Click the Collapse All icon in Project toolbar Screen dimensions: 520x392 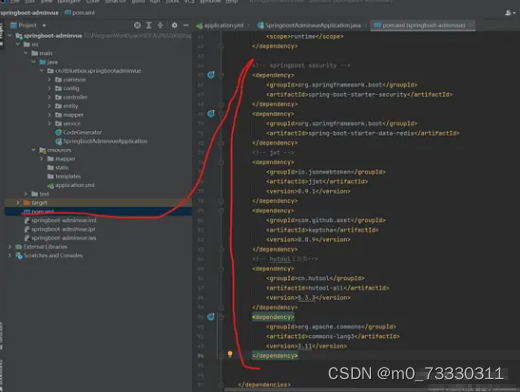pos(160,25)
